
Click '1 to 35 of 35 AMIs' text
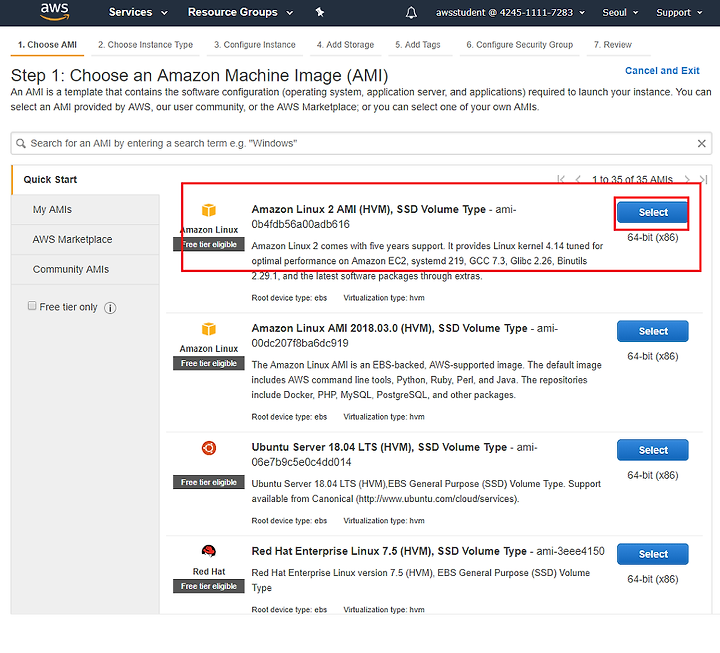[632, 180]
